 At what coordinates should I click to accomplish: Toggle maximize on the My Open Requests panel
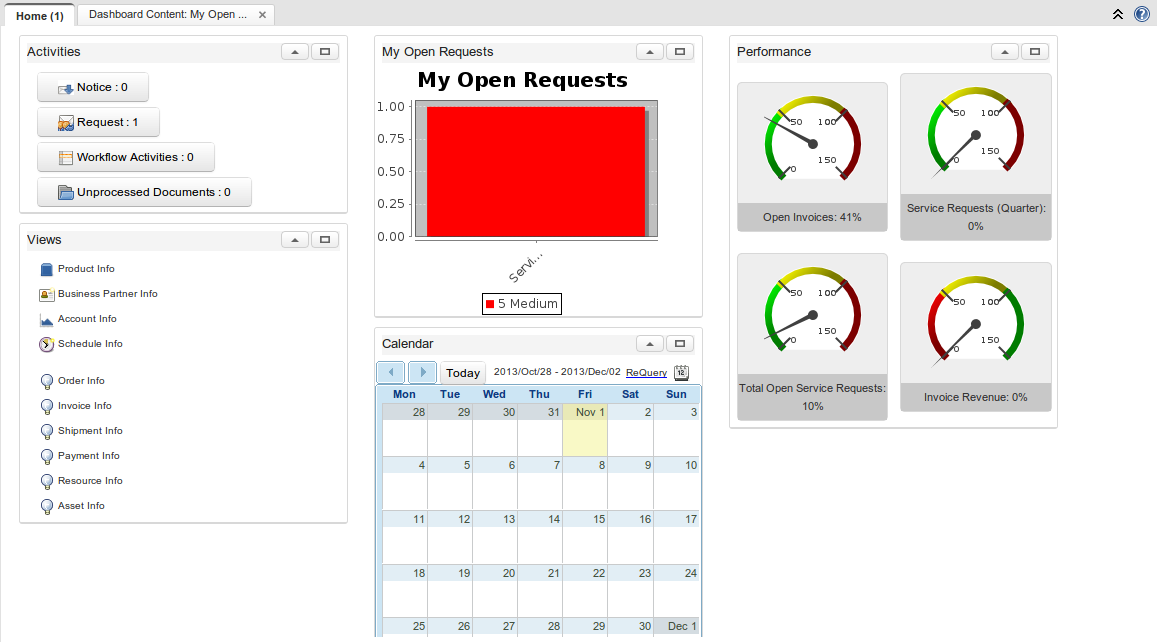pyautogui.click(x=680, y=51)
